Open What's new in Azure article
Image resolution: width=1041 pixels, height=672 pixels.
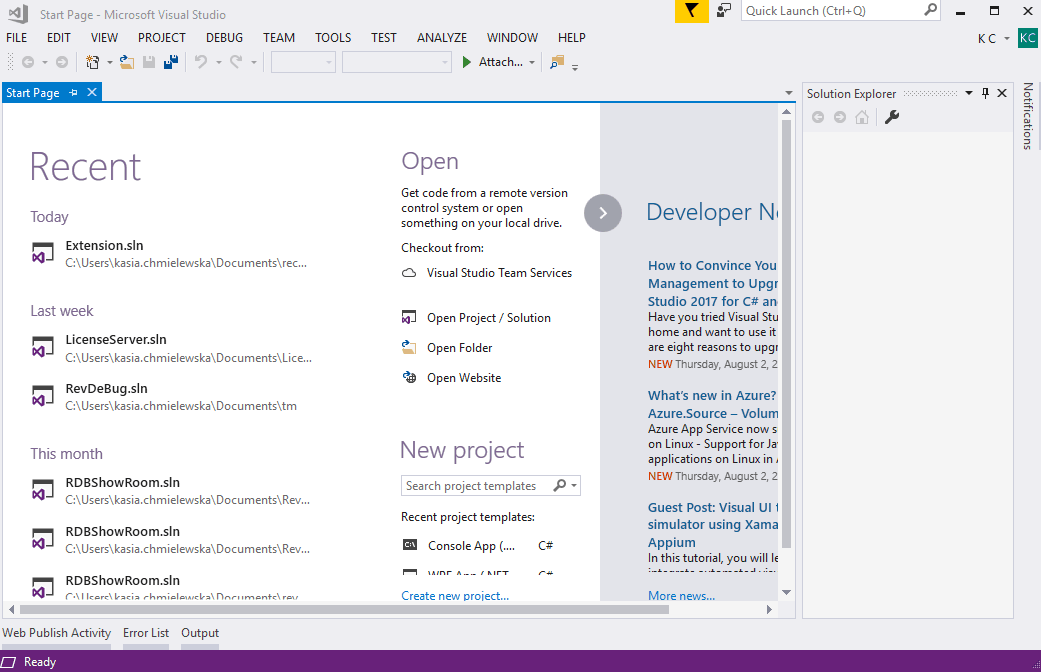point(712,404)
